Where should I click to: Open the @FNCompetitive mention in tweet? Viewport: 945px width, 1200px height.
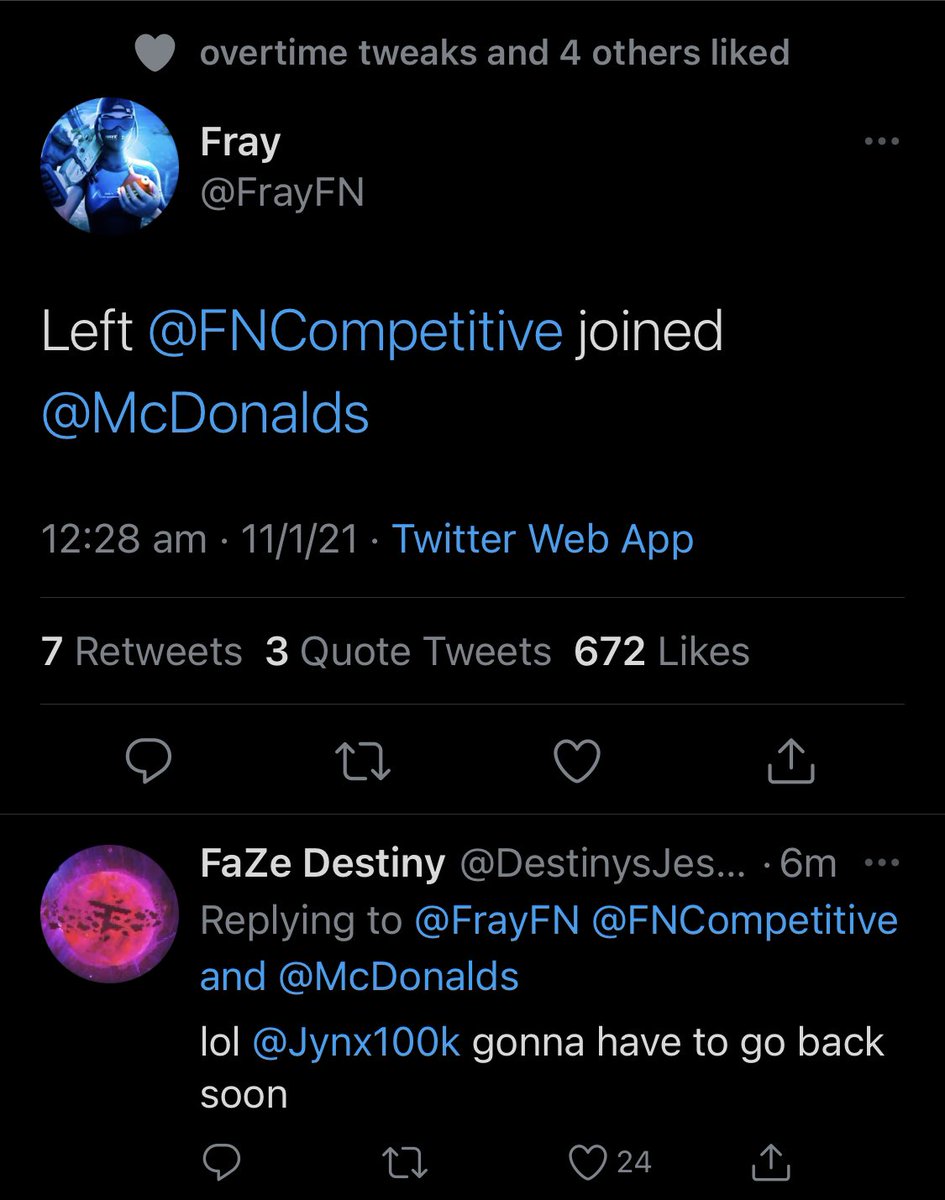tap(355, 331)
